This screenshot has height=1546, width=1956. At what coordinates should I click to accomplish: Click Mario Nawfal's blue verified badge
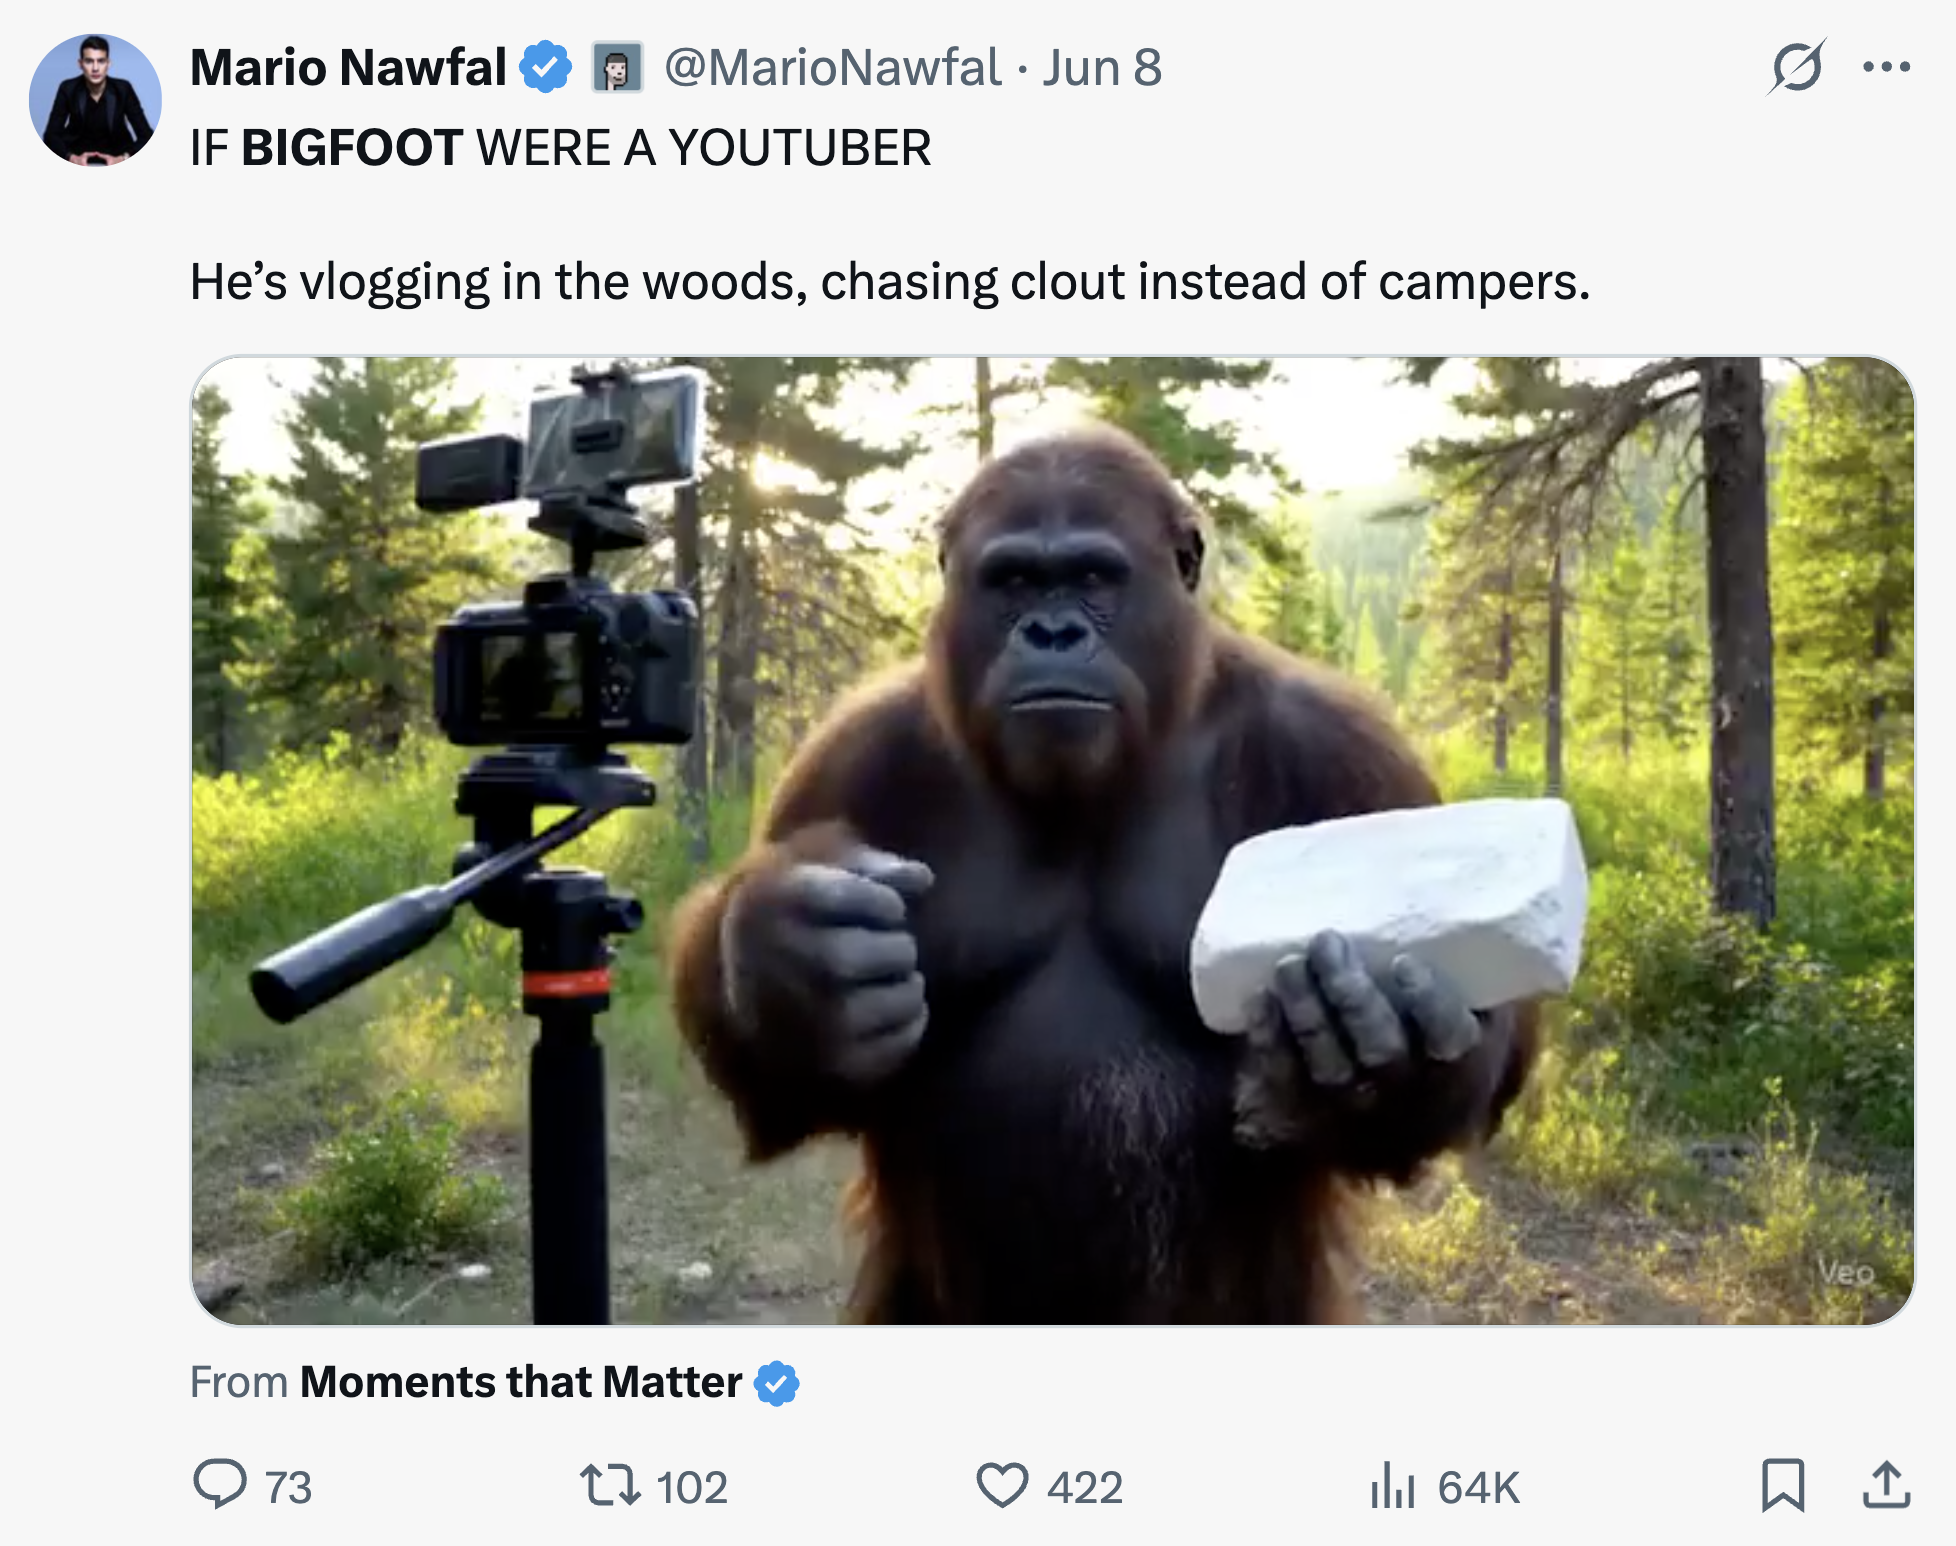541,67
